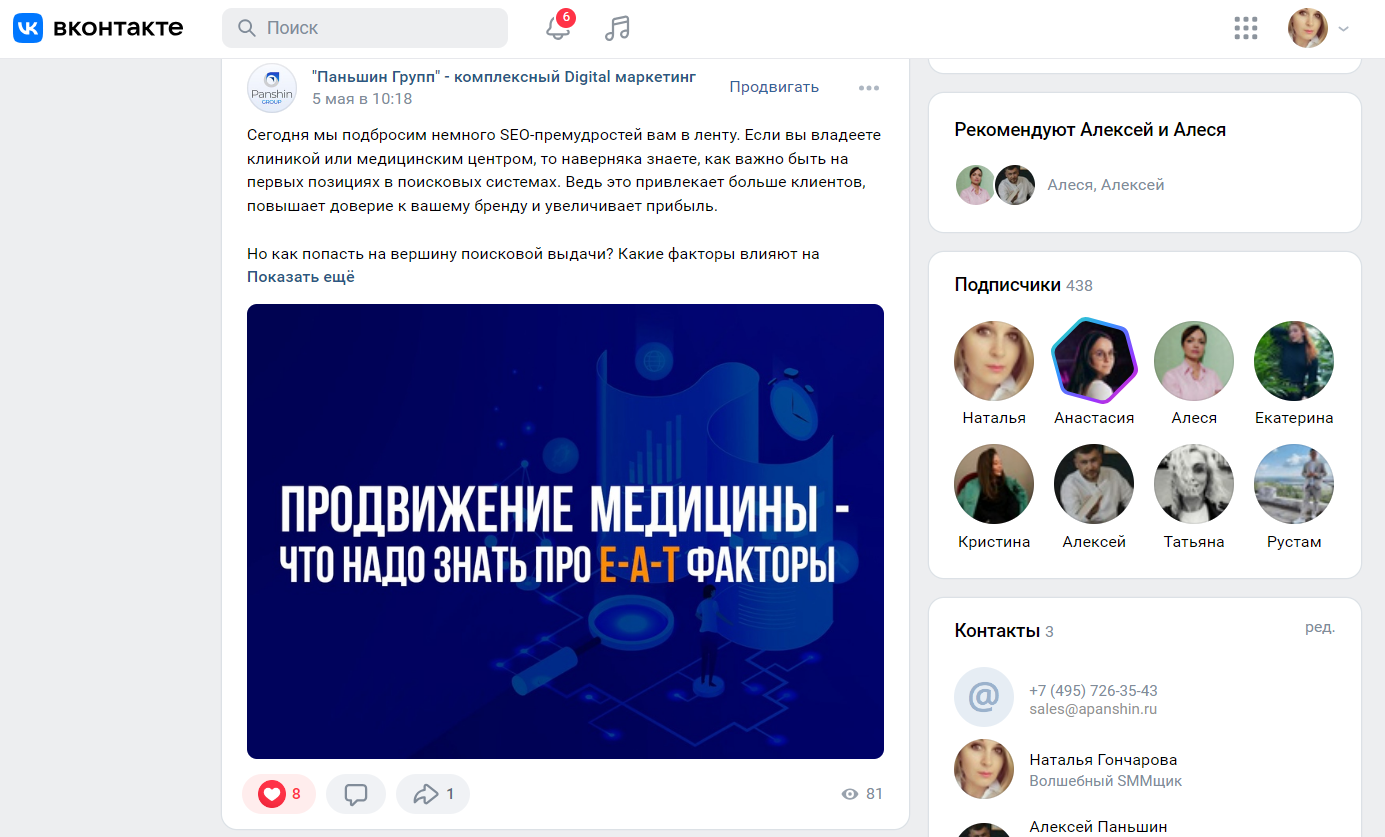Open Алексей Паньшин contact name
Image resolution: width=1385 pixels, height=837 pixels.
1098,827
